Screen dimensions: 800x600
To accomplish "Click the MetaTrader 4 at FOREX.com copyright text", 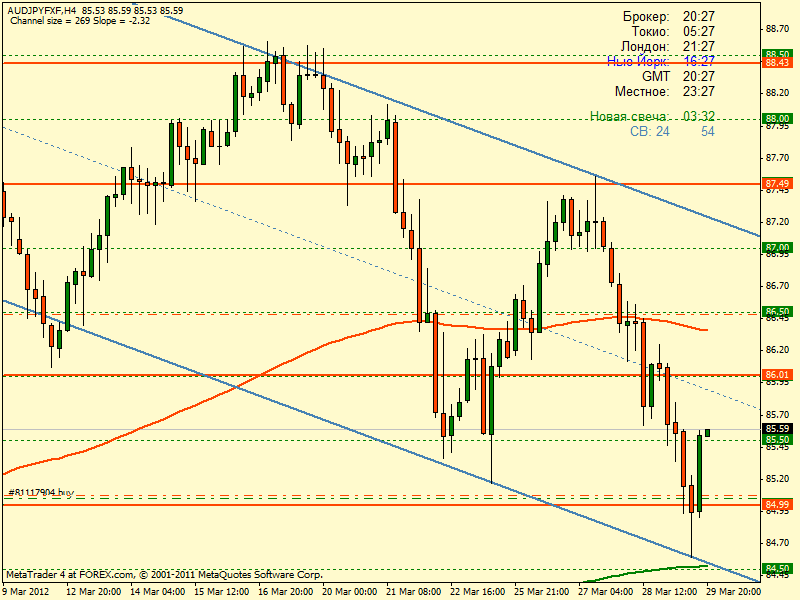I will (164, 574).
